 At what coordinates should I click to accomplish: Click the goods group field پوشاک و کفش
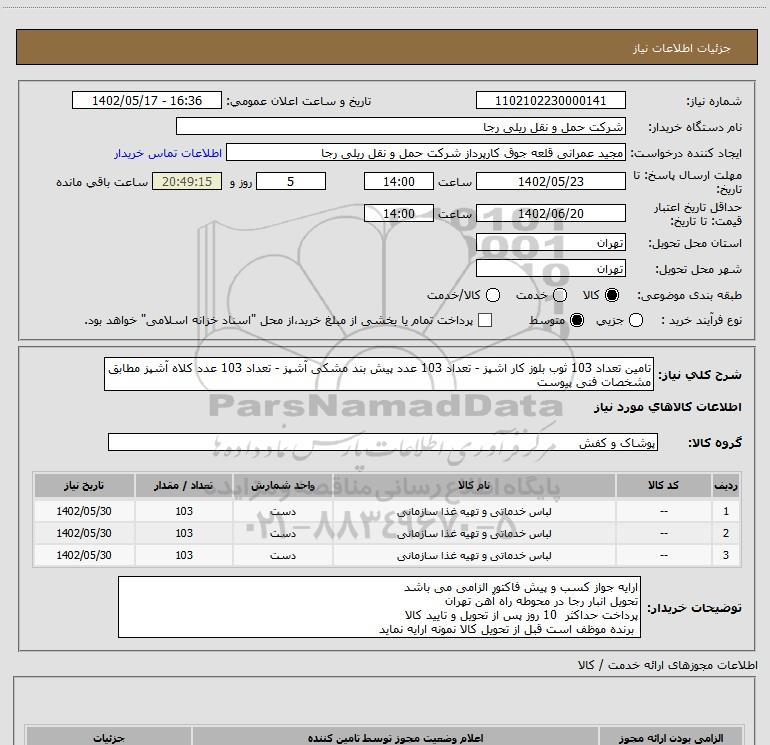(x=383, y=442)
